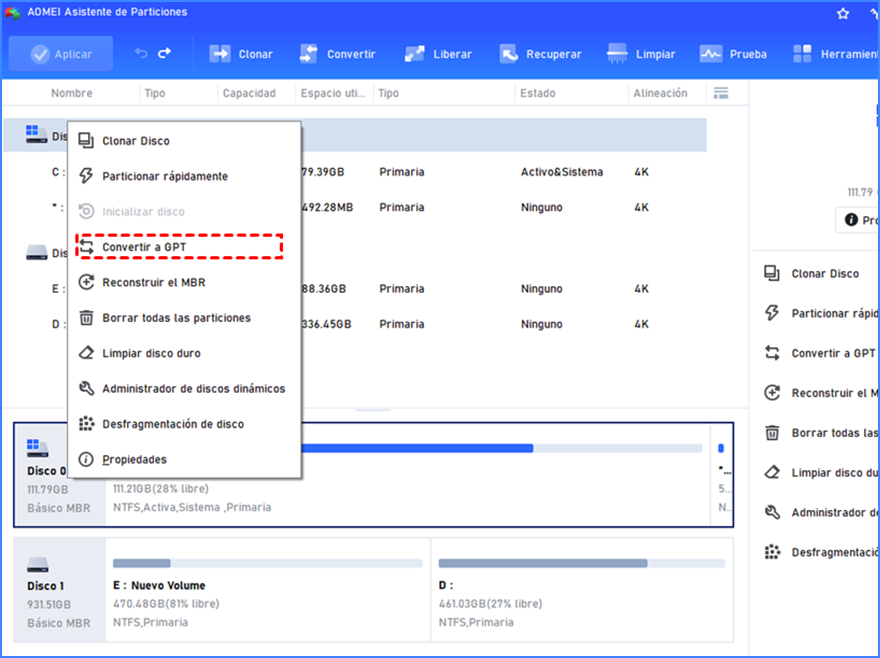The image size is (880, 658).
Task: Select Disco 0 block in disk map
Action: 59,475
